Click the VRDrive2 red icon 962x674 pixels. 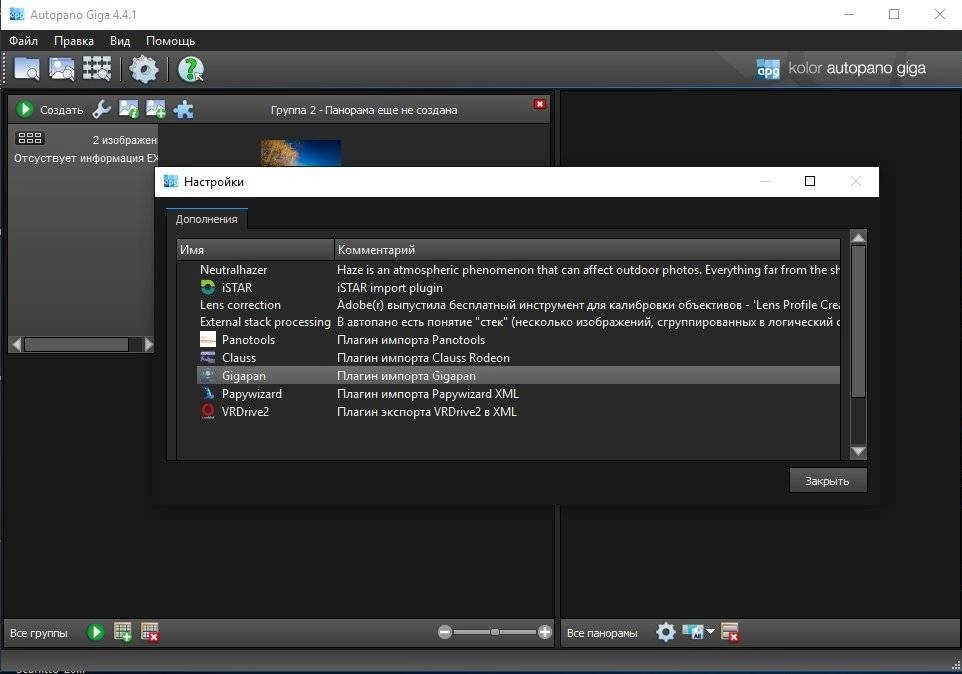[x=208, y=412]
